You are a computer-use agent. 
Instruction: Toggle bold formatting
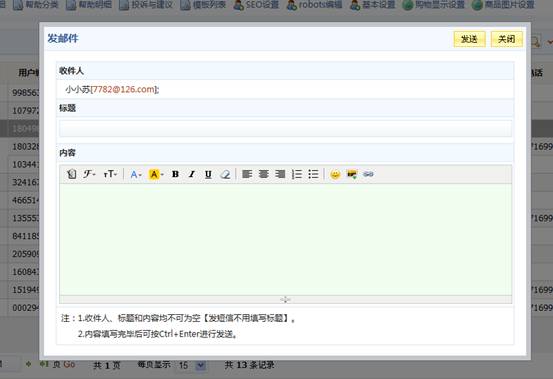point(175,174)
